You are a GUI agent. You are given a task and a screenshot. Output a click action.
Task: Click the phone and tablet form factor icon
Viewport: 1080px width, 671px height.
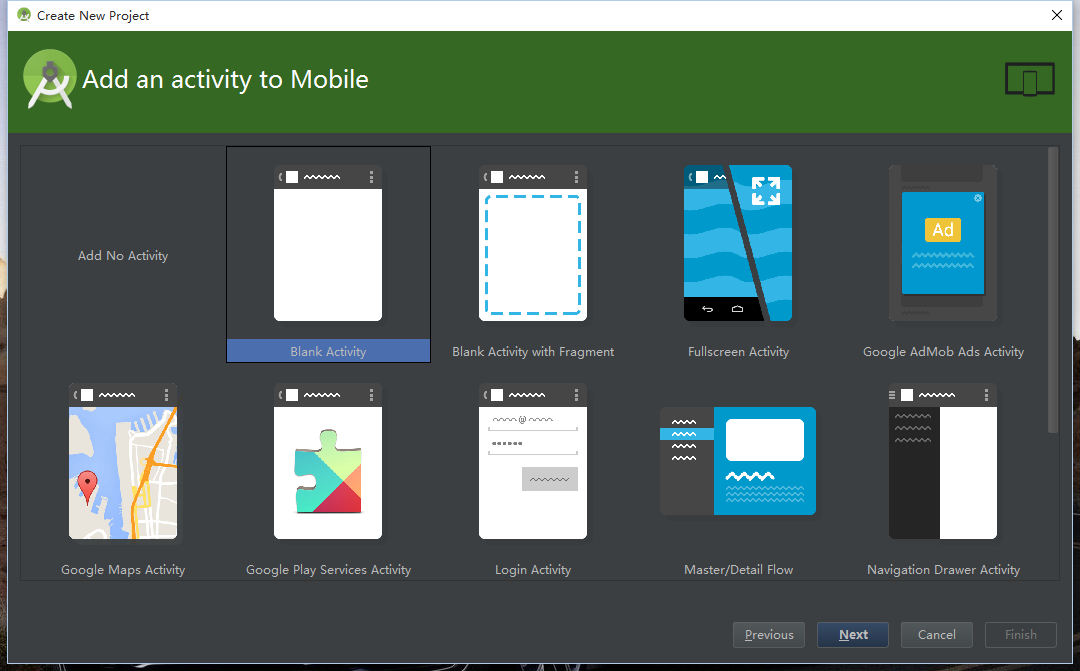click(x=1030, y=79)
